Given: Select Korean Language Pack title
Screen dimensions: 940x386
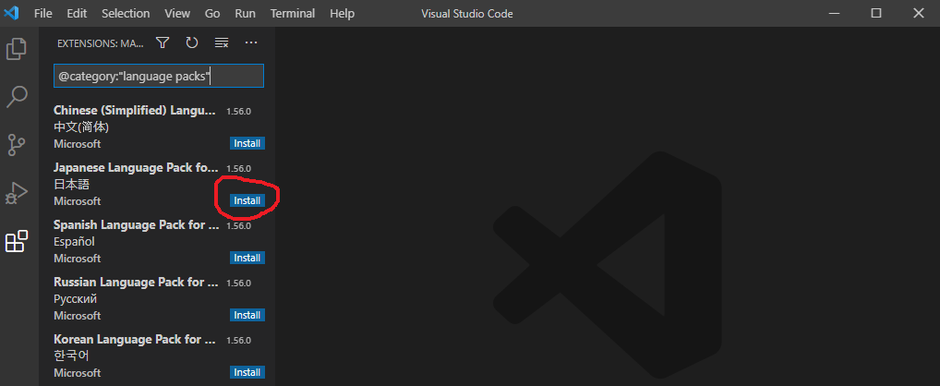Looking at the screenshot, I should click(135, 339).
